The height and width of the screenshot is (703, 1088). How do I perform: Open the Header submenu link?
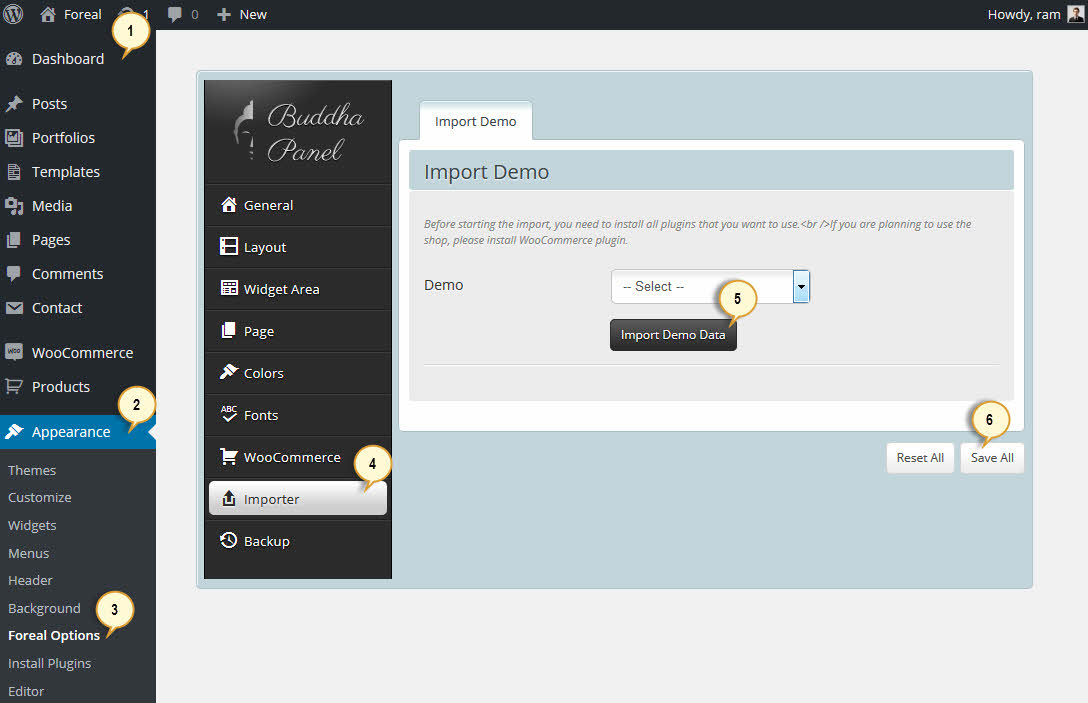30,580
